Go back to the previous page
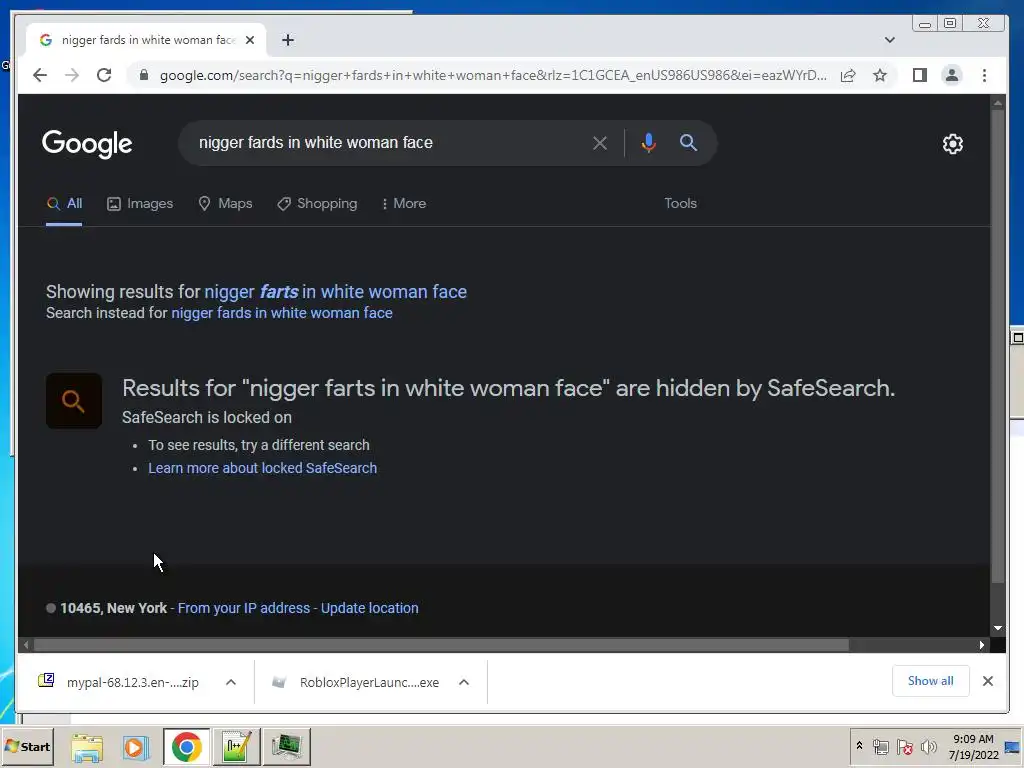This screenshot has width=1024, height=768. (40, 75)
